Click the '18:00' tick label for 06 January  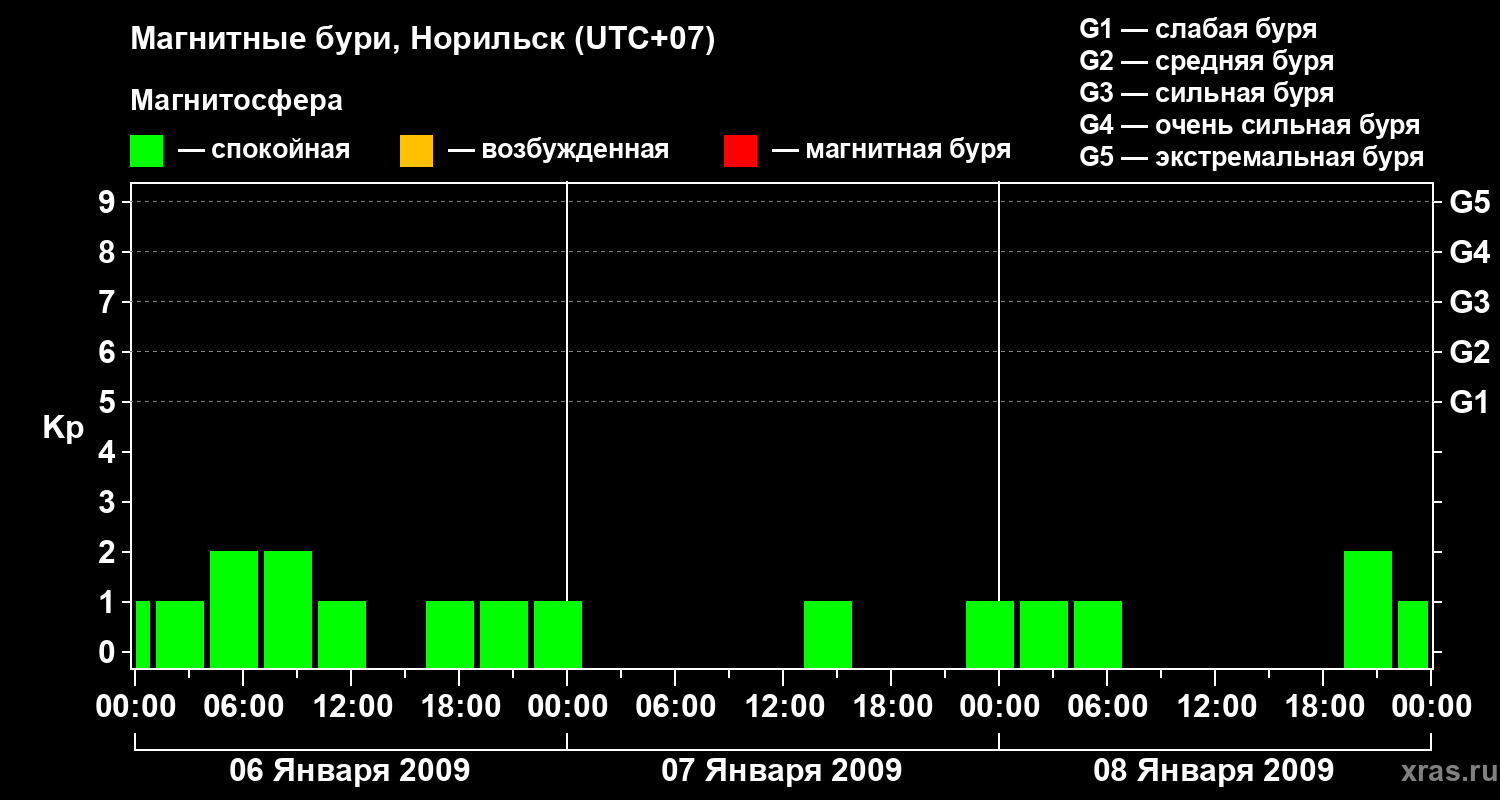pyautogui.click(x=459, y=707)
